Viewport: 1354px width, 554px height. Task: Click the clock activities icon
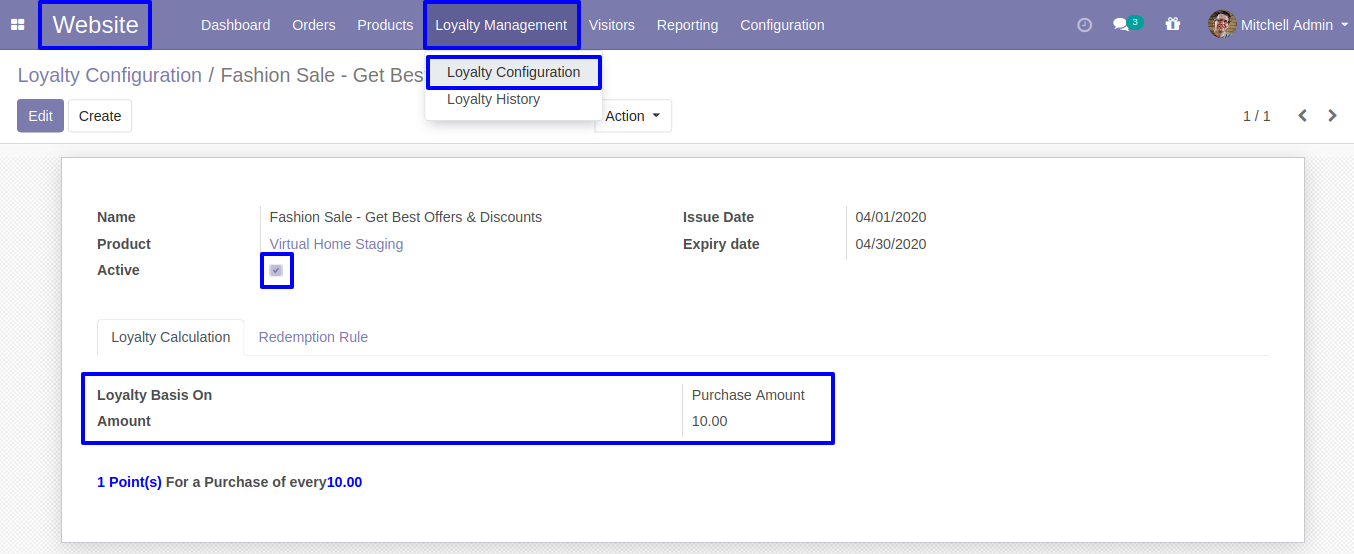click(1084, 25)
